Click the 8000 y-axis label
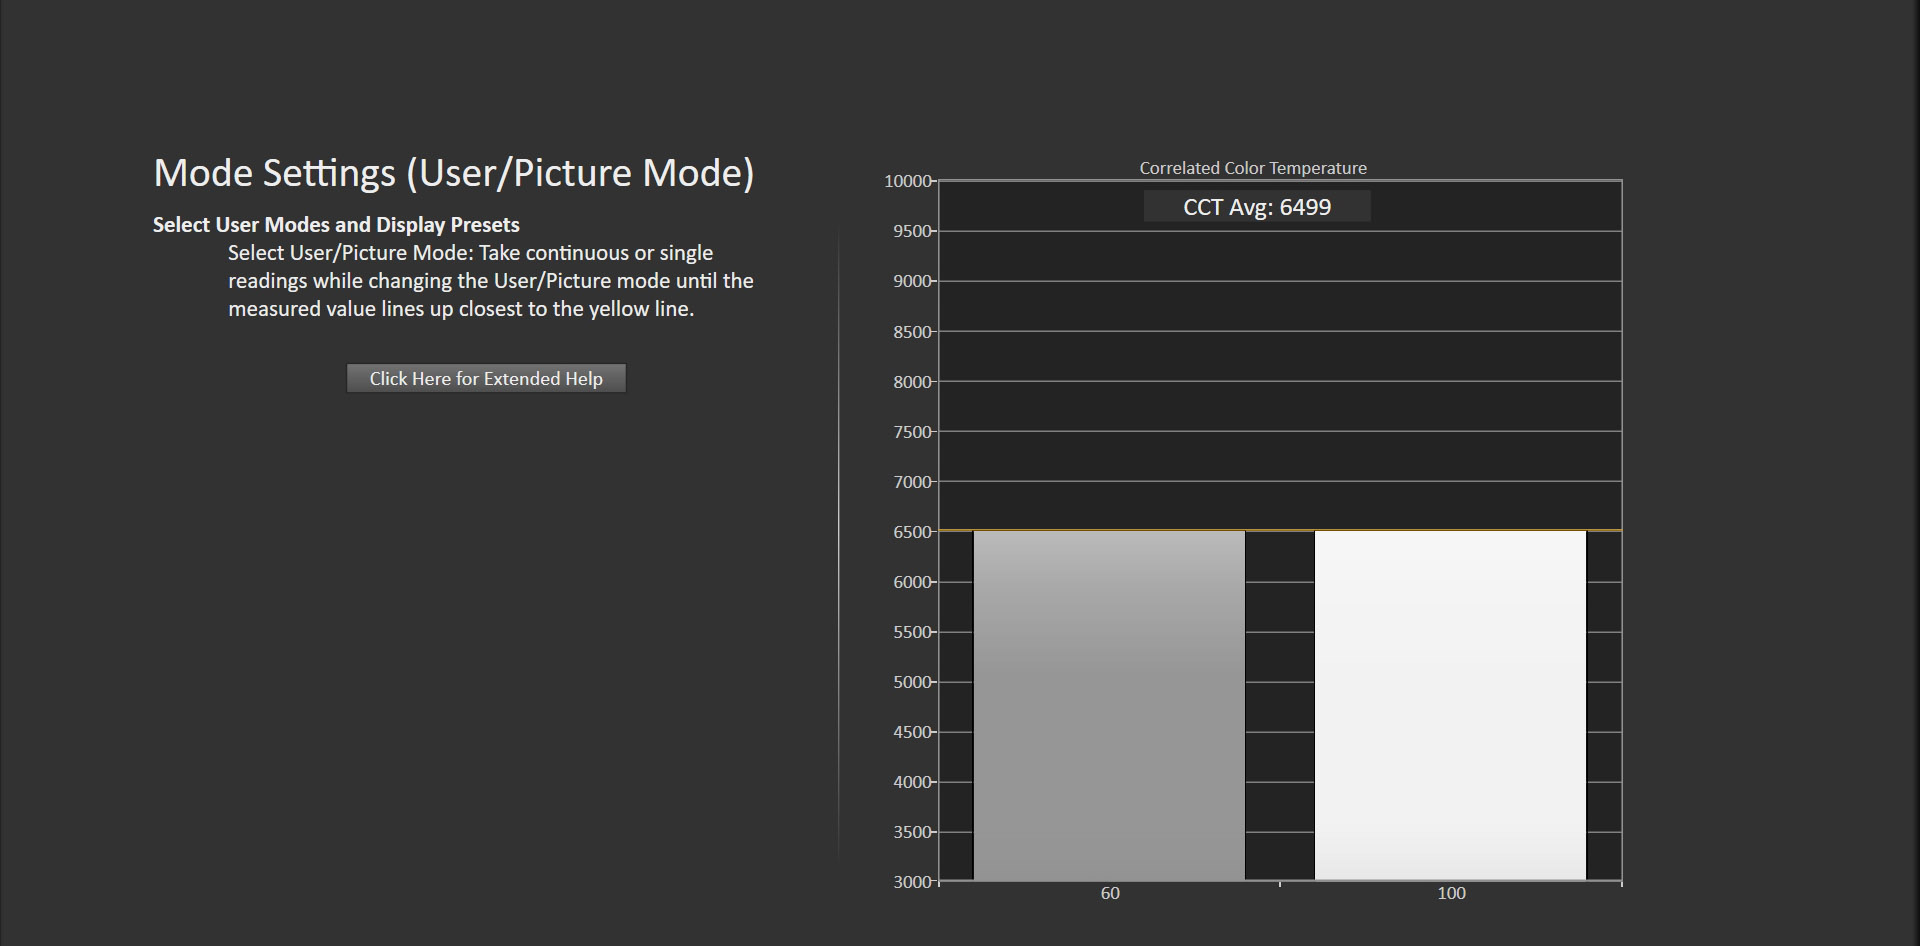This screenshot has width=1920, height=946. 912,382
